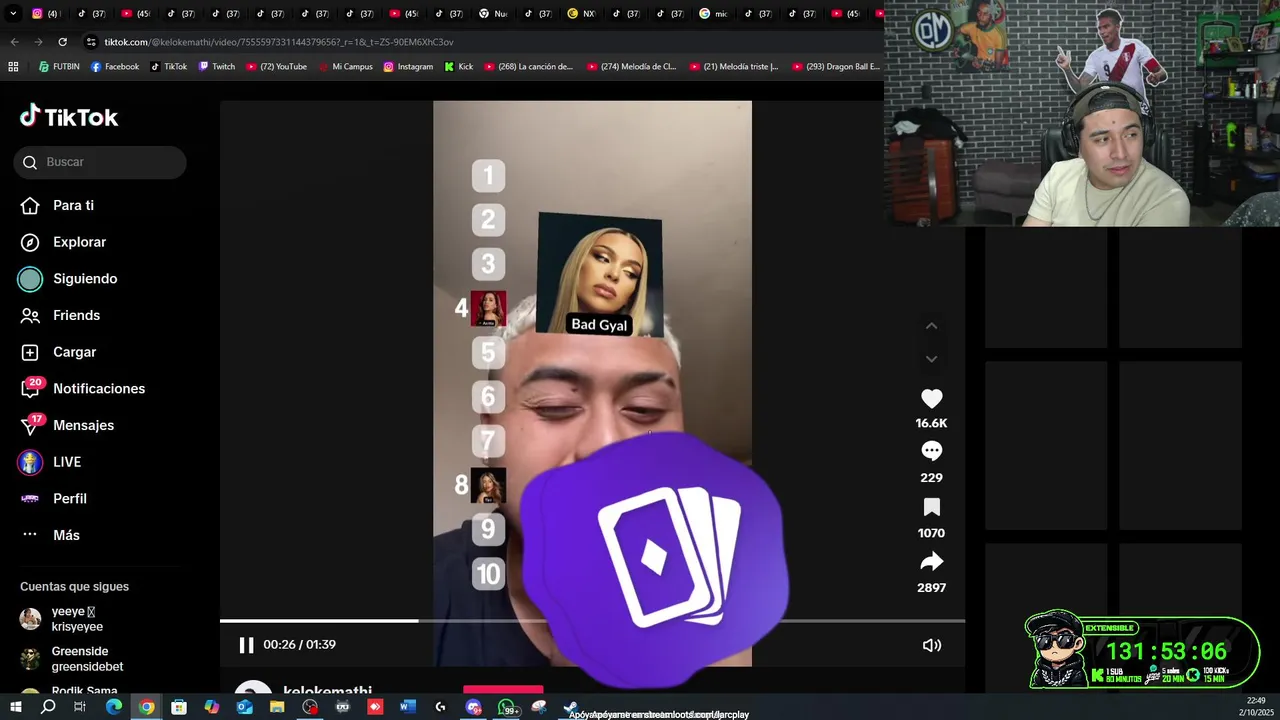Click the browser forward arrow
The height and width of the screenshot is (720, 1280).
coord(38,42)
